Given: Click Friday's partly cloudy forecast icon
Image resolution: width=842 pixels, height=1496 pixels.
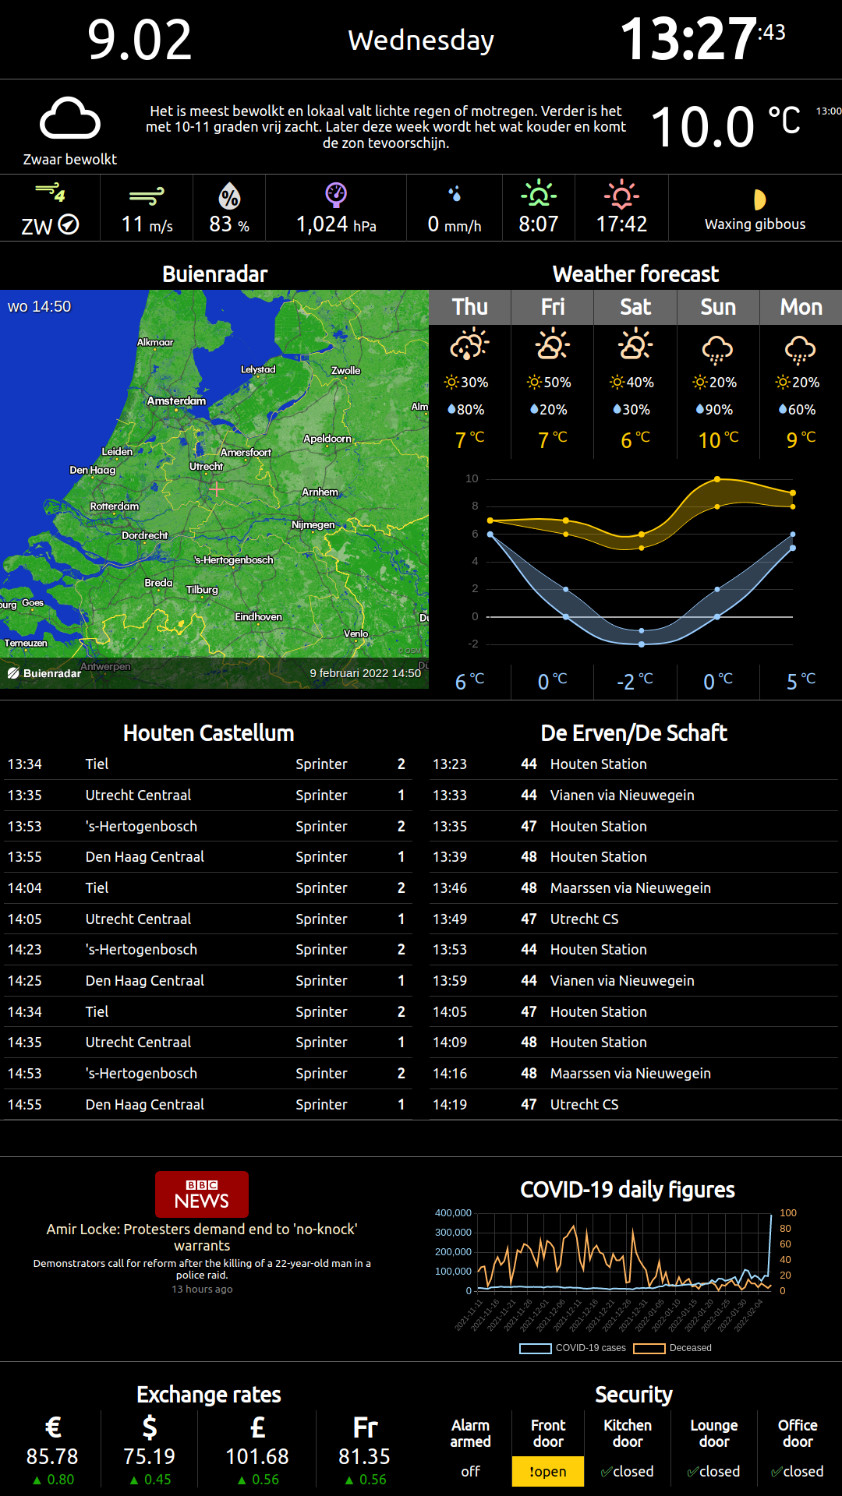Looking at the screenshot, I should click(552, 345).
